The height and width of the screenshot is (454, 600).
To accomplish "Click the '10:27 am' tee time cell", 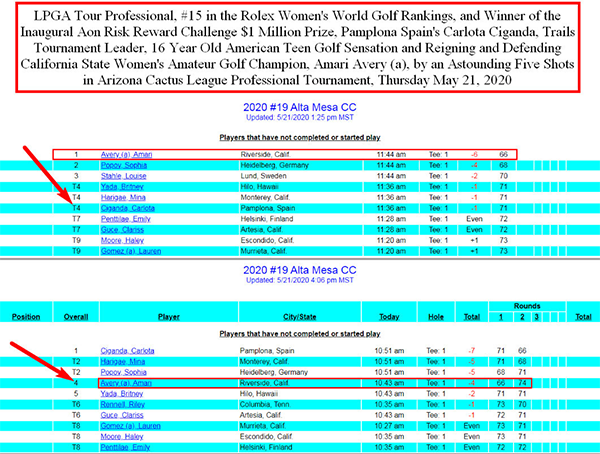I will 389,426.
